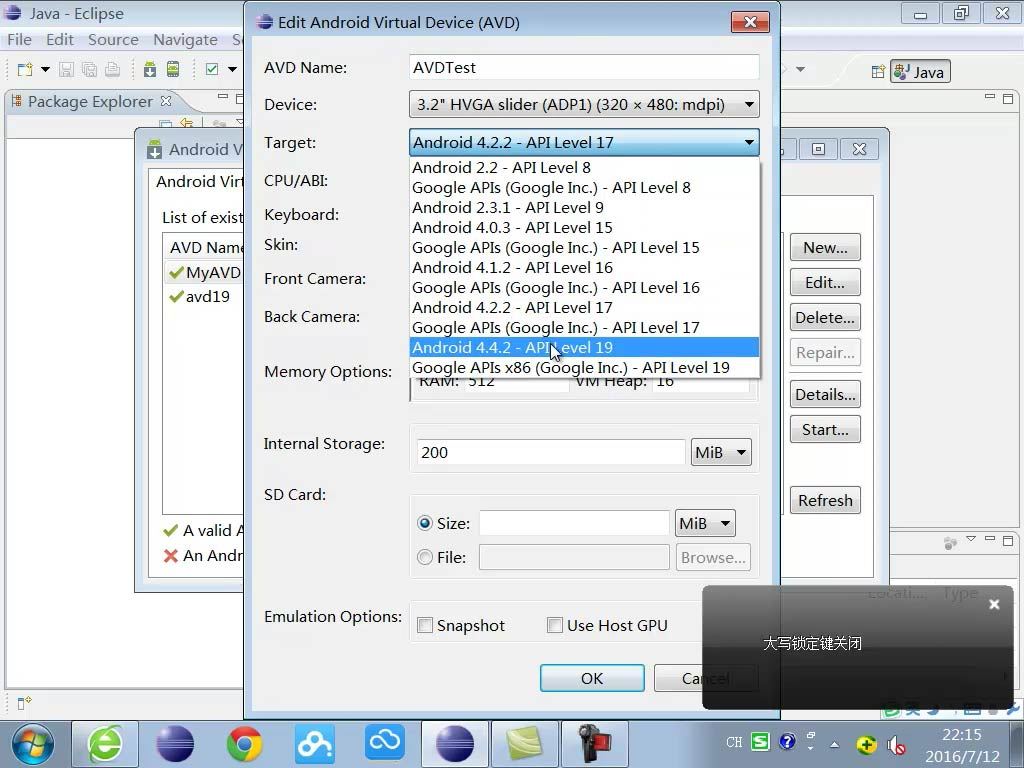The image size is (1024, 768).
Task: Open the blue cloud sync taskbar icon
Action: pos(385,744)
